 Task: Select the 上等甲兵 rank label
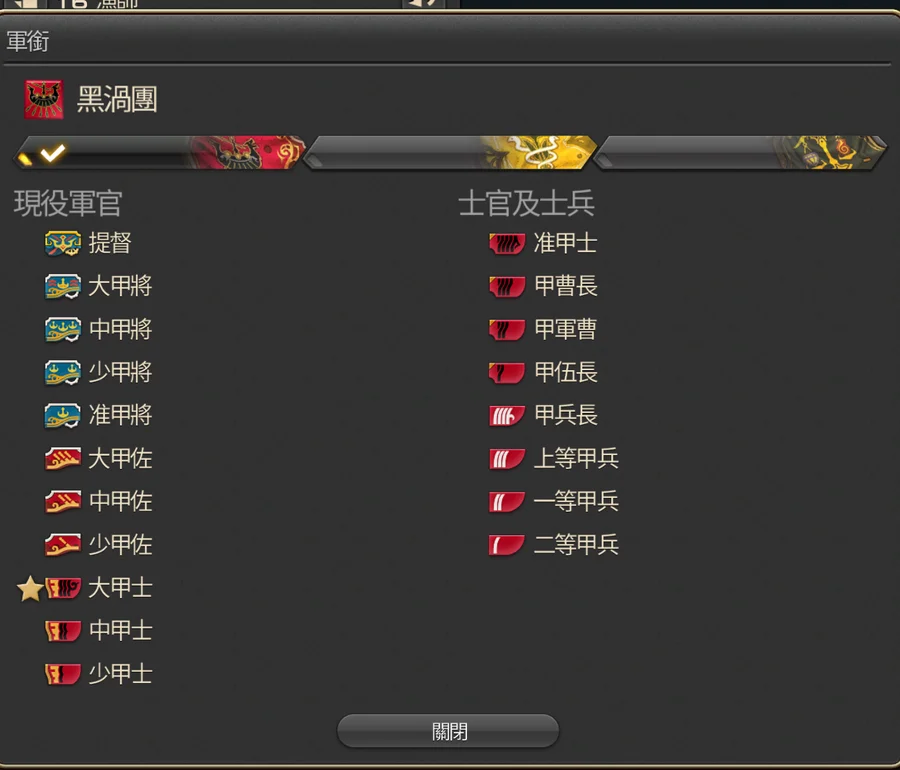(576, 458)
